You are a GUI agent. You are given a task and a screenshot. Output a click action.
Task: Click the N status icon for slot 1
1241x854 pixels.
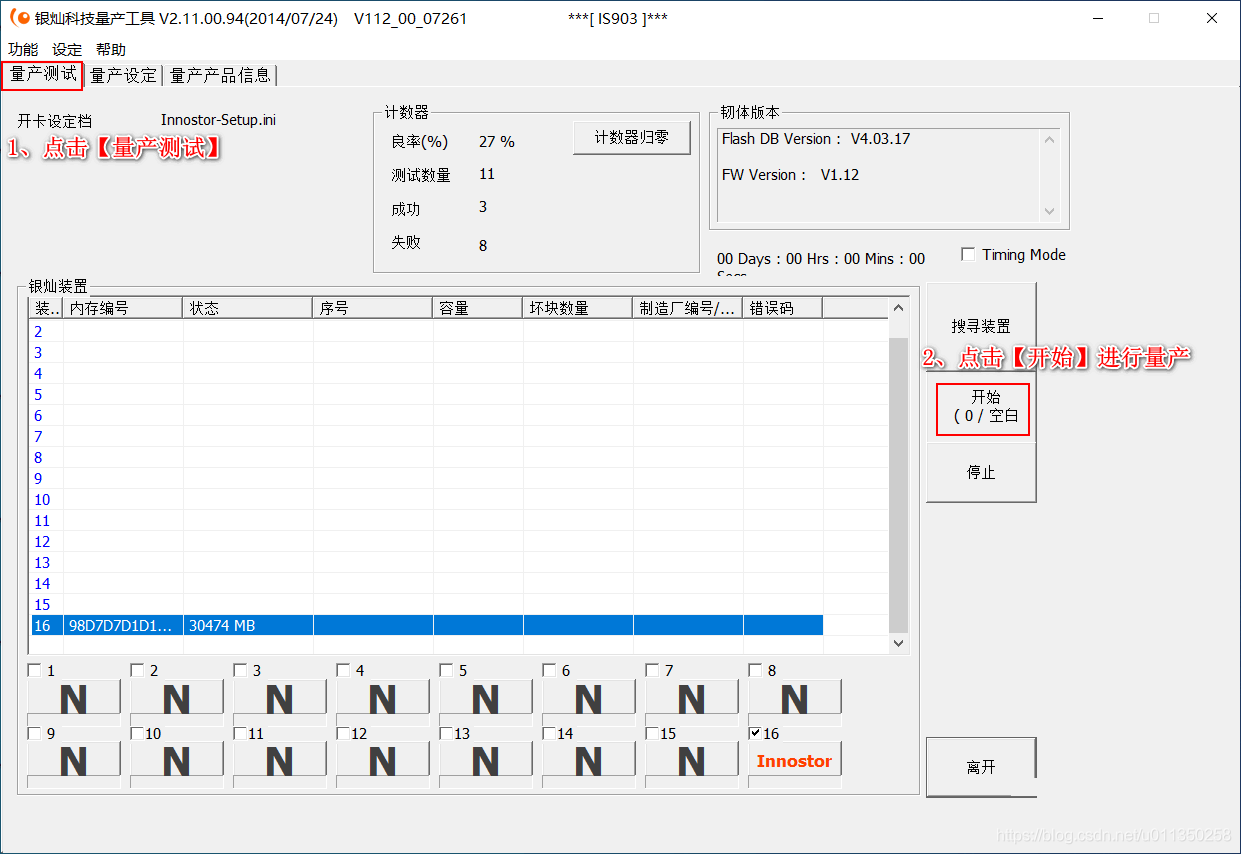click(x=73, y=698)
